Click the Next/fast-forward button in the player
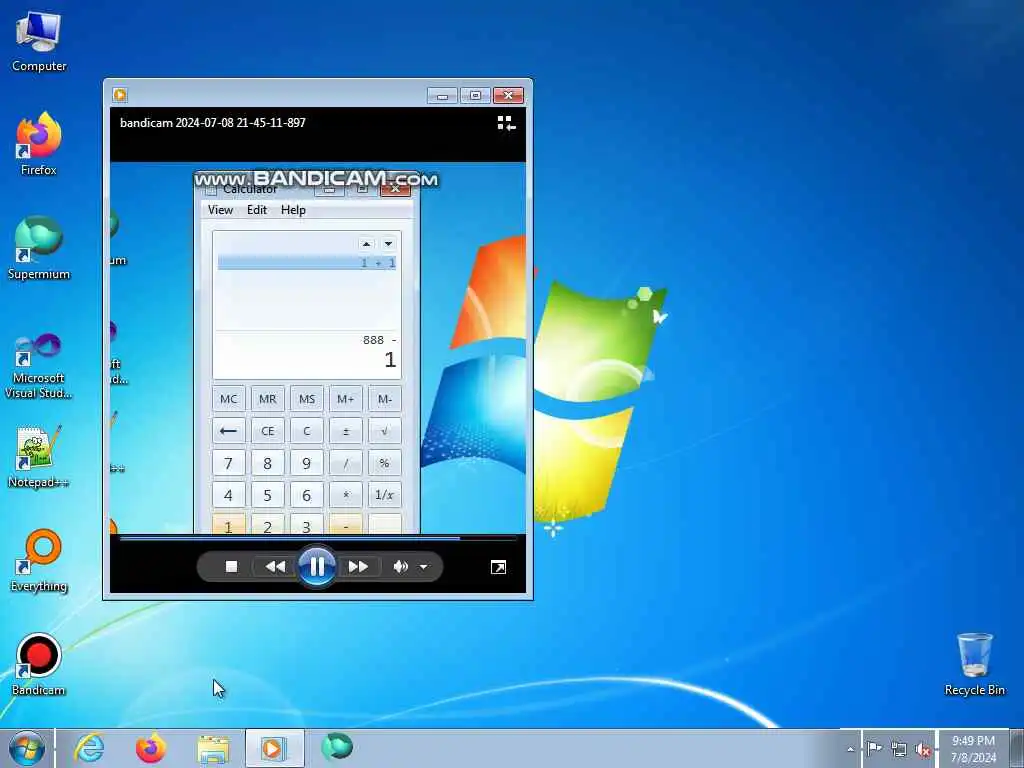This screenshot has width=1024, height=768. point(359,566)
